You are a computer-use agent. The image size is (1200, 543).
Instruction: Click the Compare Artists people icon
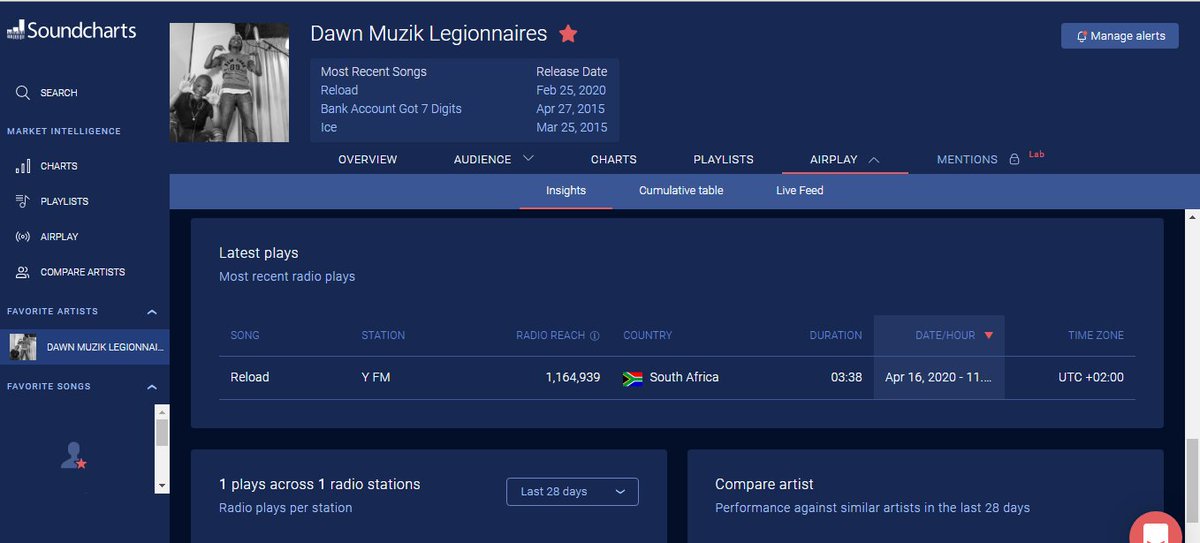tap(23, 272)
